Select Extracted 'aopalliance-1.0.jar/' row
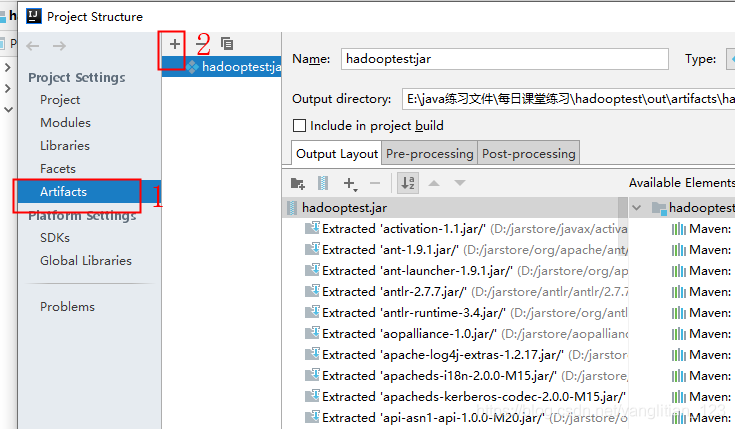The image size is (735, 429). tap(455, 334)
